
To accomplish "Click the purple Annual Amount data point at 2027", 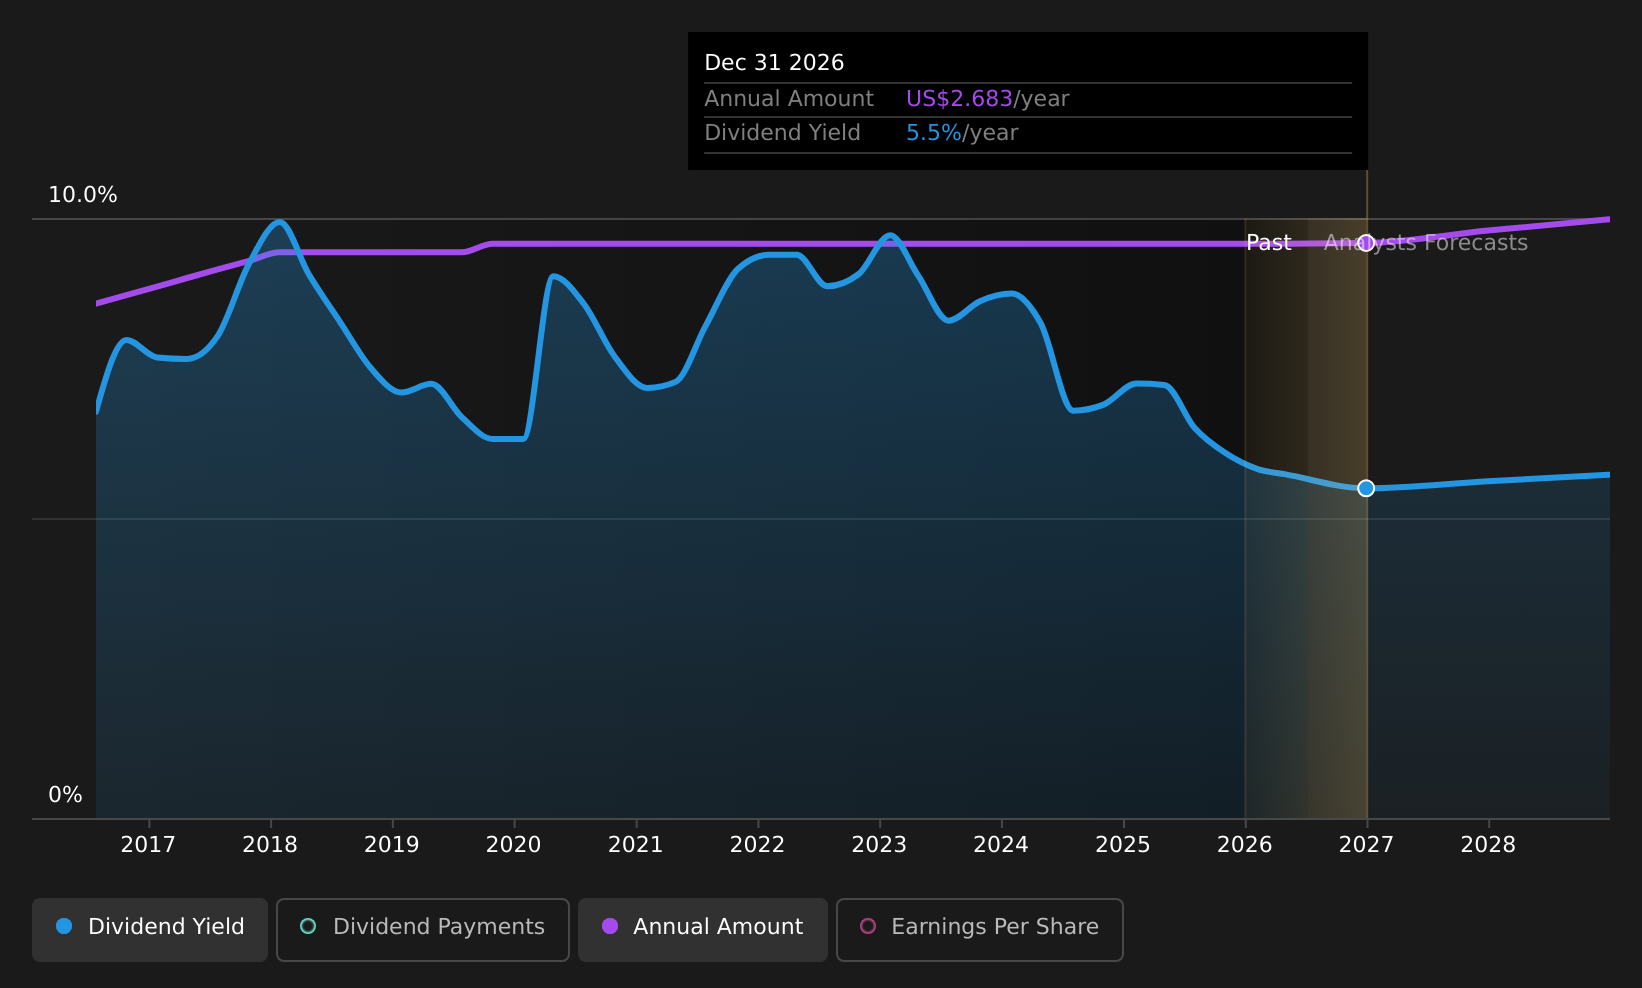I will click(x=1366, y=243).
